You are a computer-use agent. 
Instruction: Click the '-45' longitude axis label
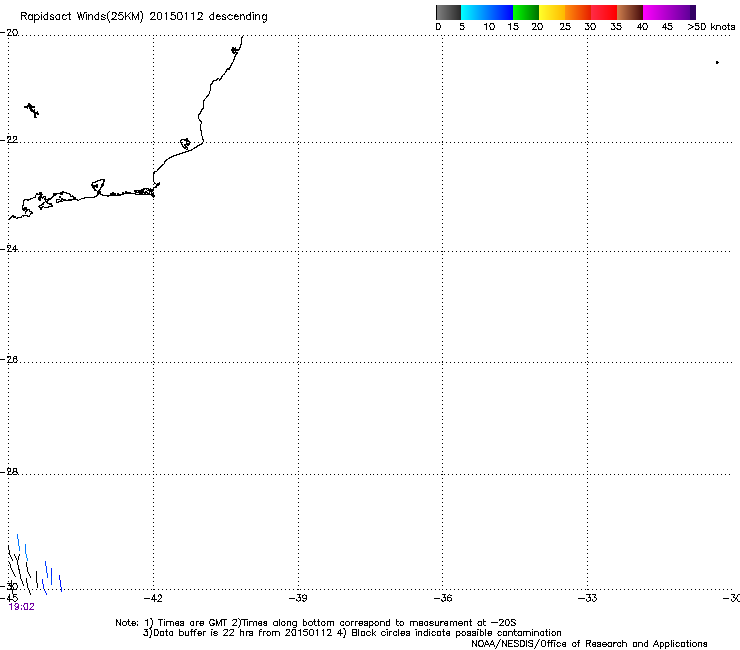9,598
